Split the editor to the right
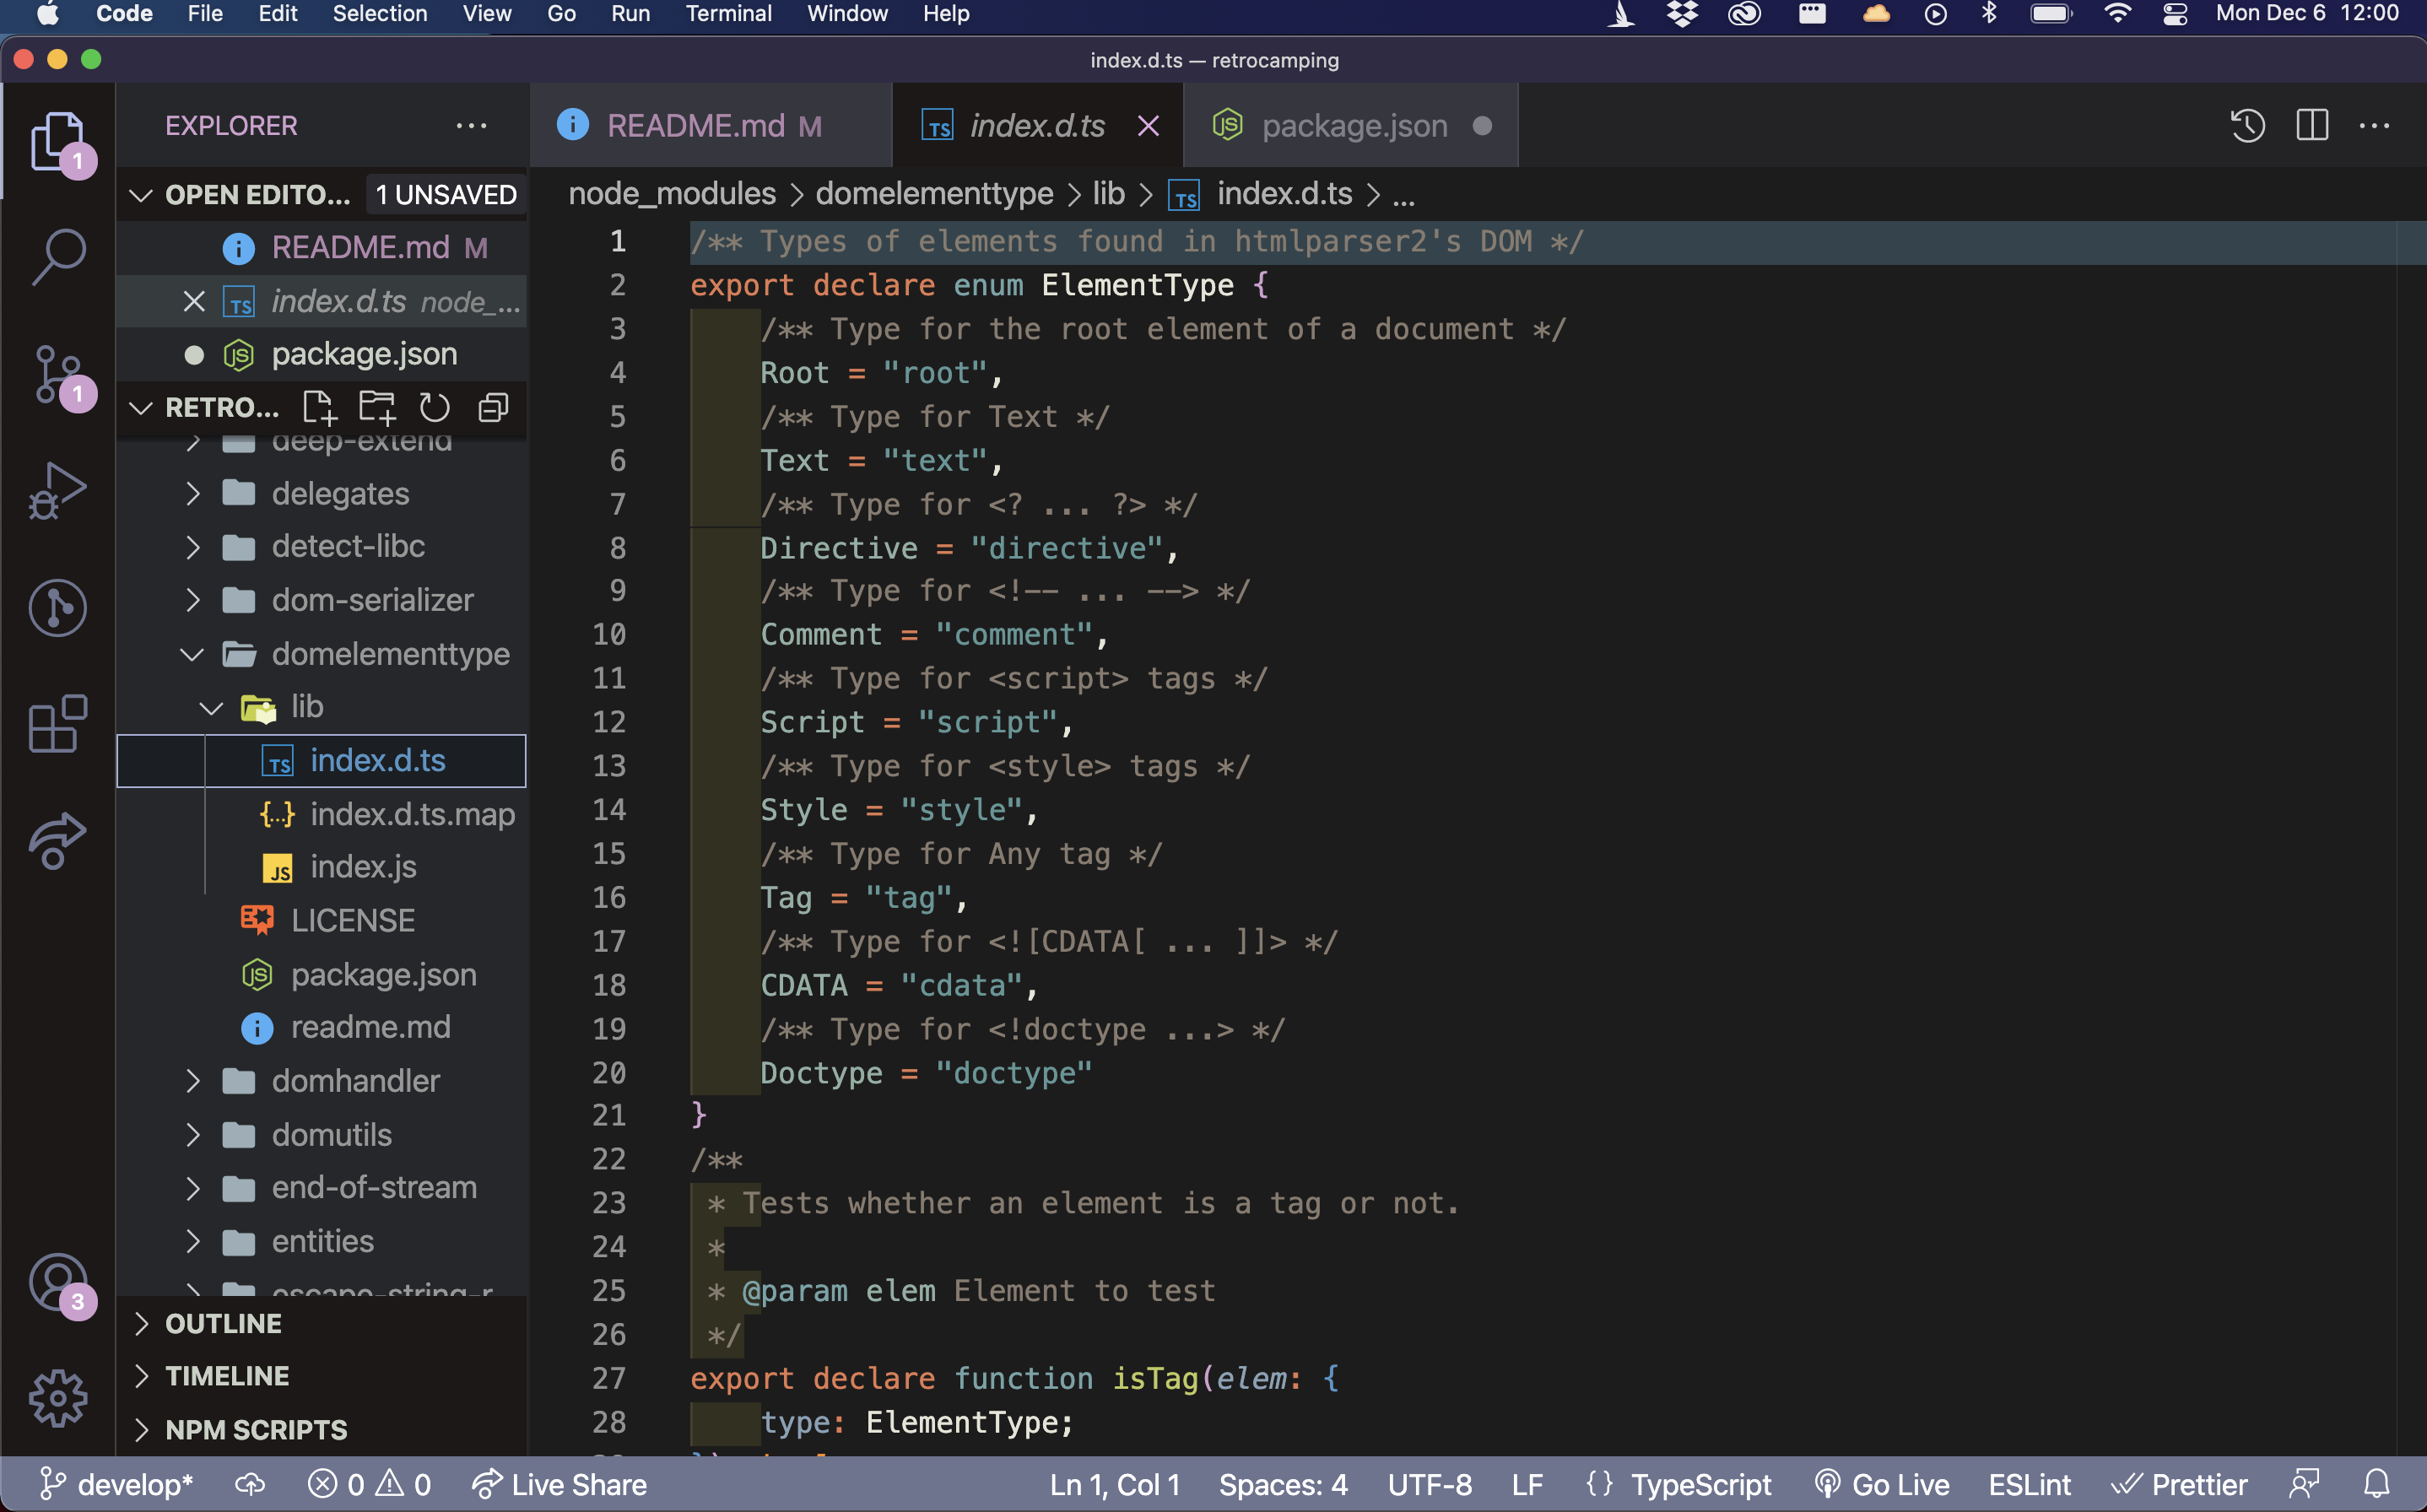 (2311, 126)
